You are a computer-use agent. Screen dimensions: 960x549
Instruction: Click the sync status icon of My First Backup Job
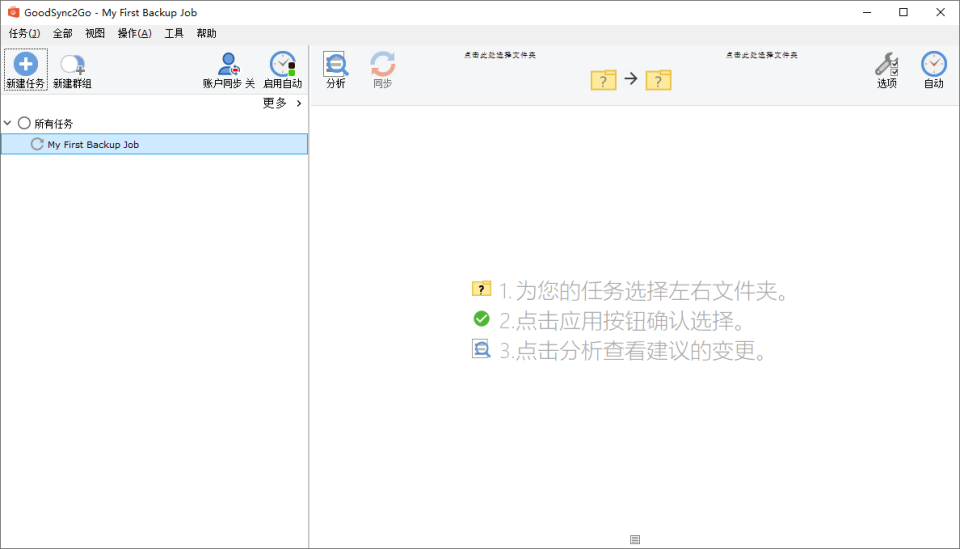[x=37, y=144]
